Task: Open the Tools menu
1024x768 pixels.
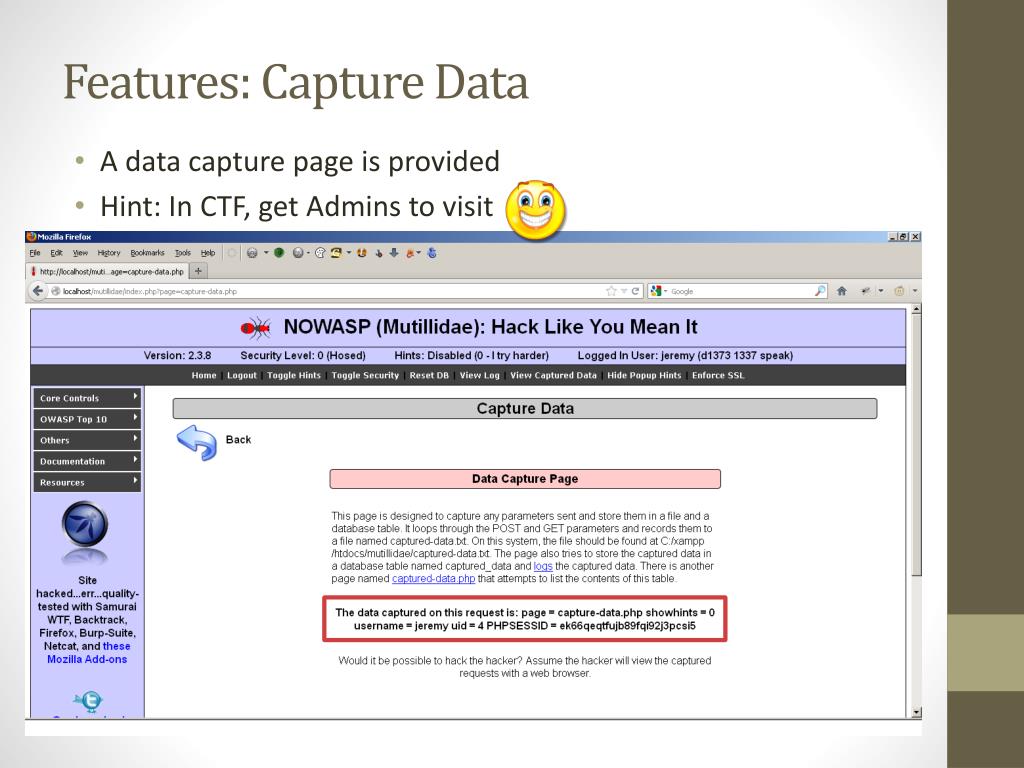Action: (183, 253)
